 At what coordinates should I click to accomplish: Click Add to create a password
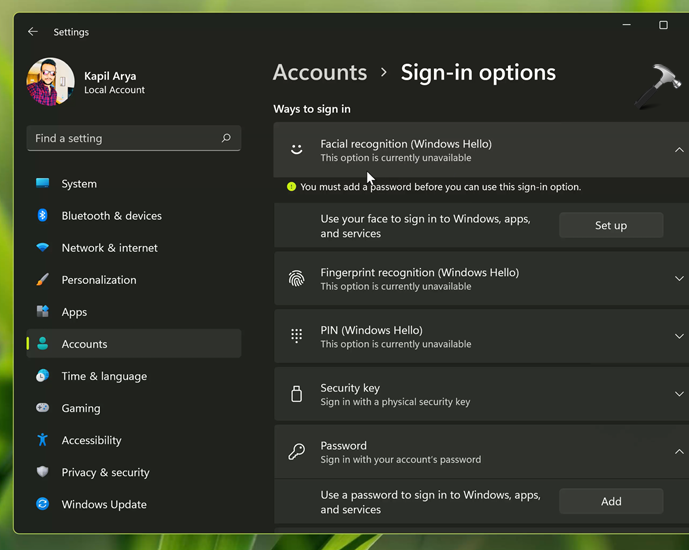click(611, 502)
